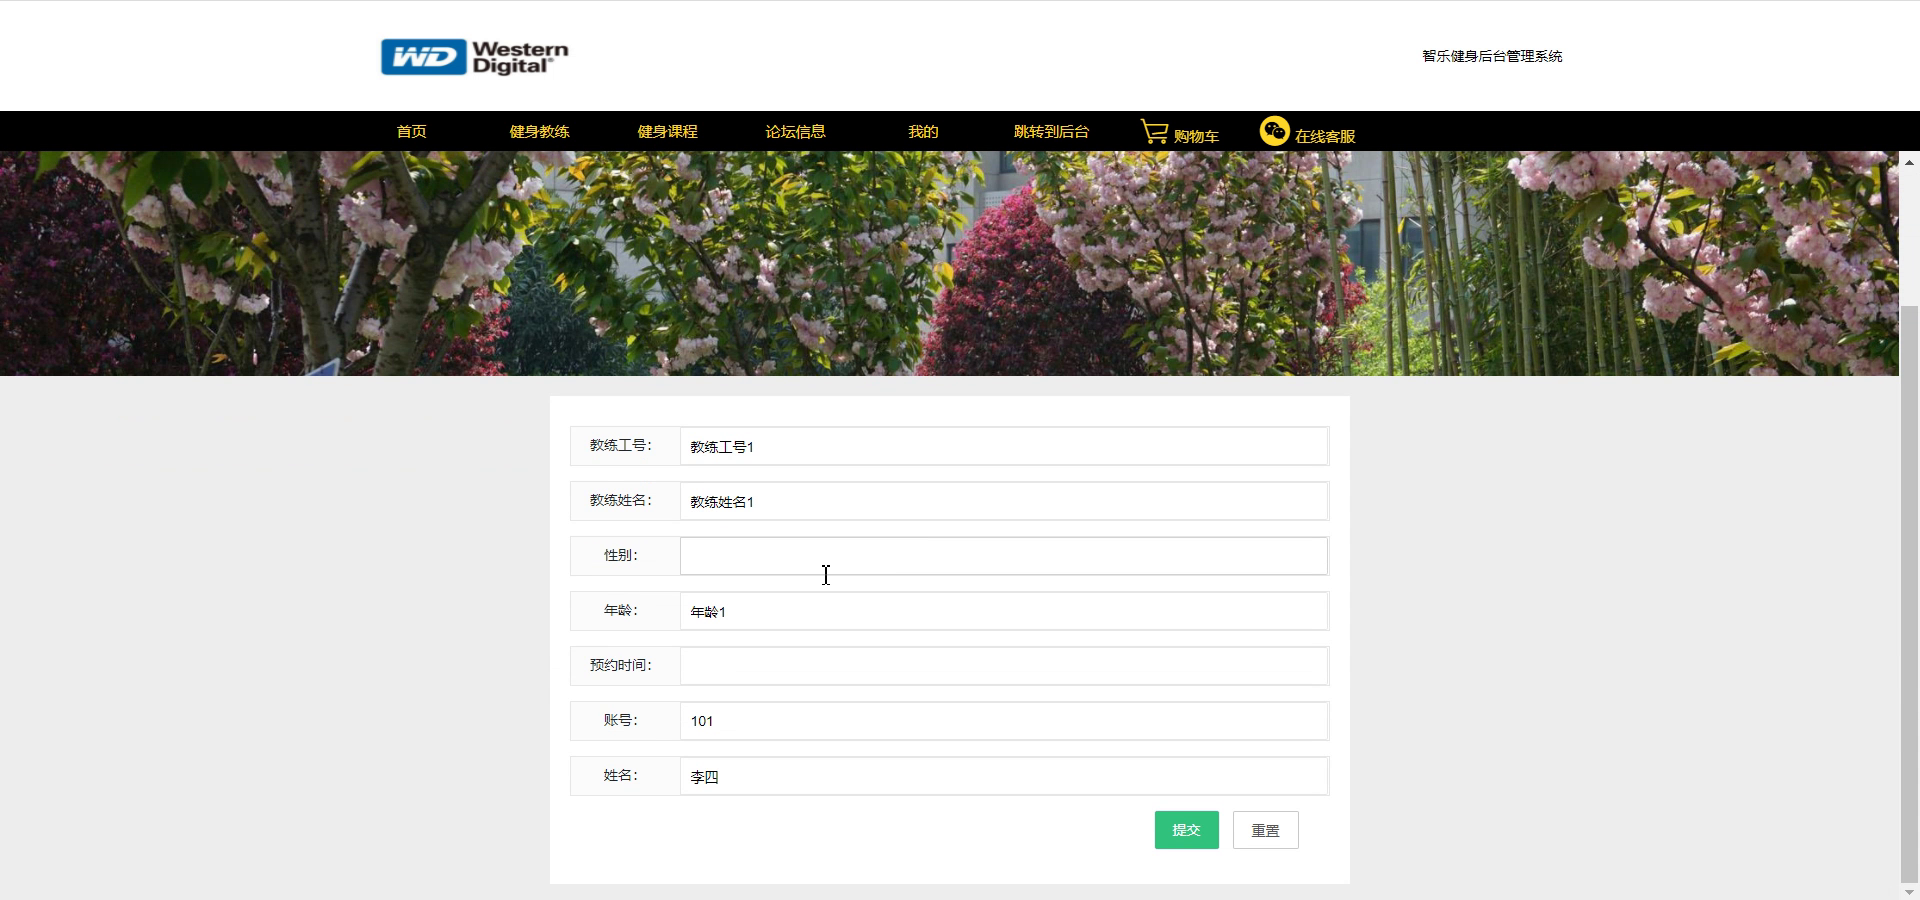Open the 我的 menu item

(x=923, y=132)
